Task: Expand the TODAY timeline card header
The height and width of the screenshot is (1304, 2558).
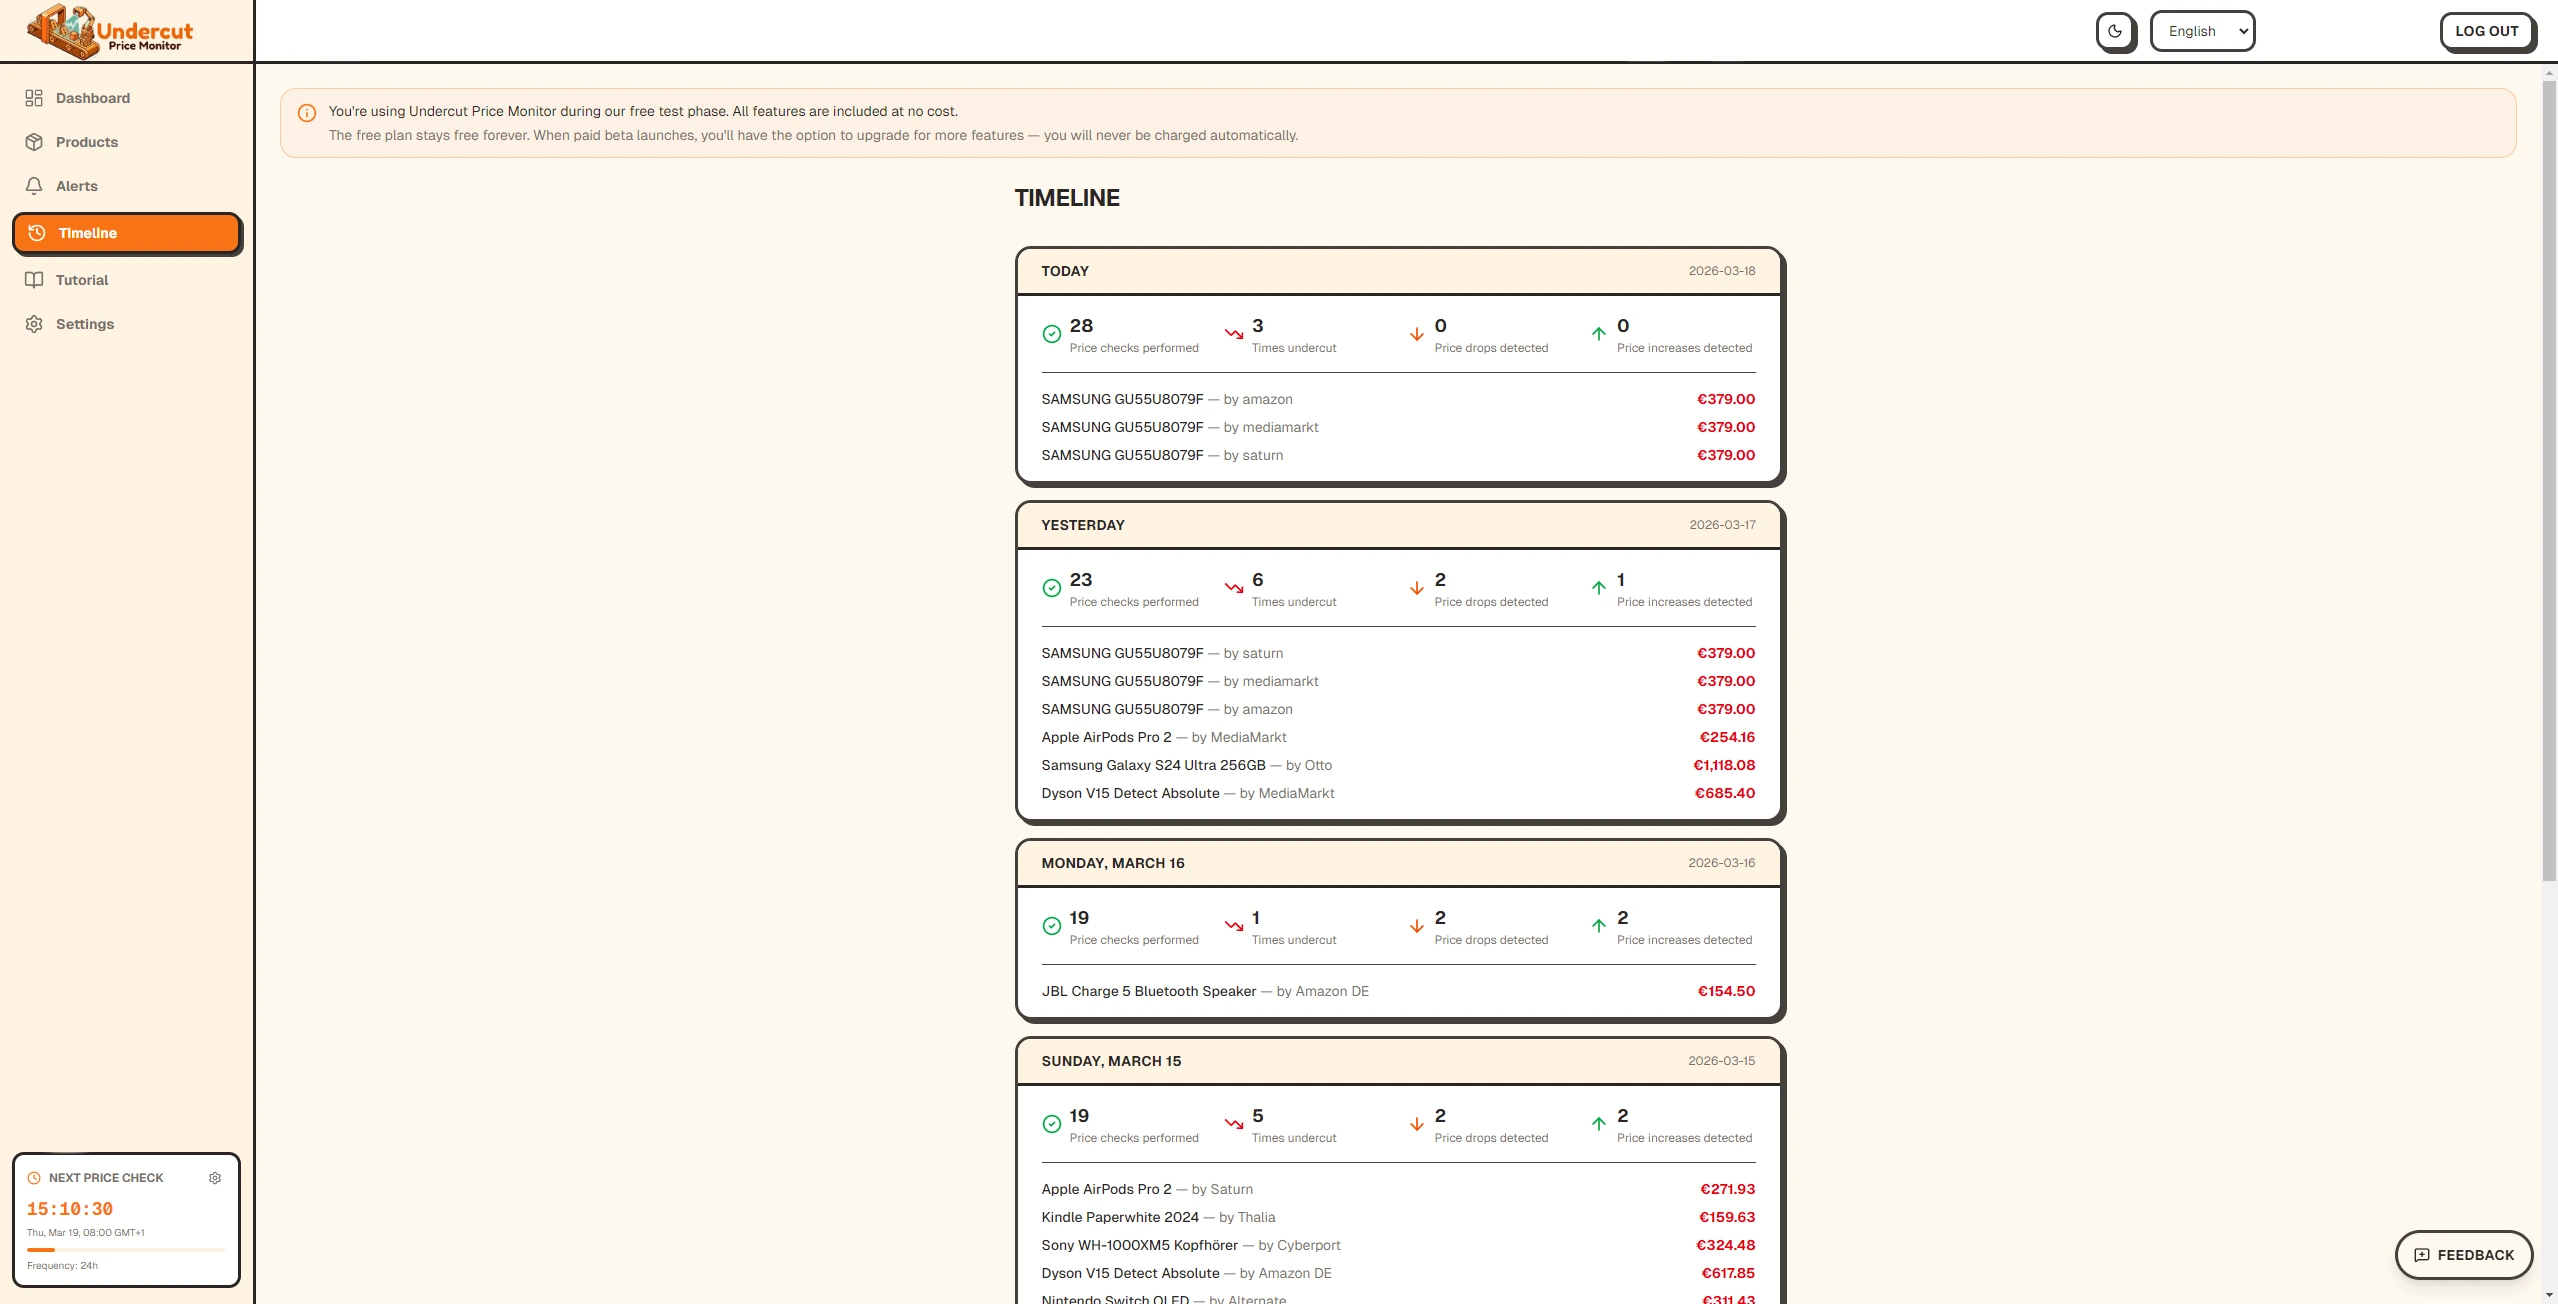Action: click(1397, 270)
